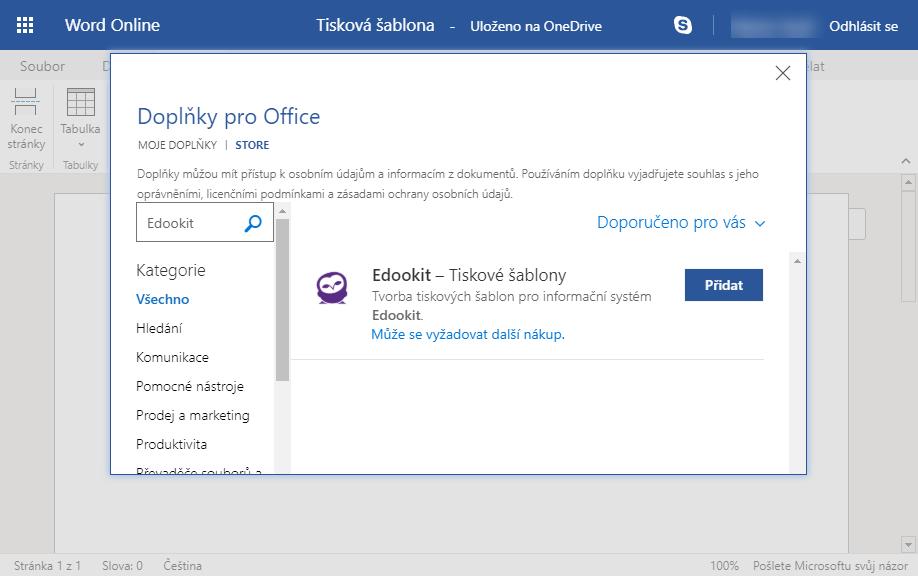Click the Odhlásit se link

[x=863, y=26]
